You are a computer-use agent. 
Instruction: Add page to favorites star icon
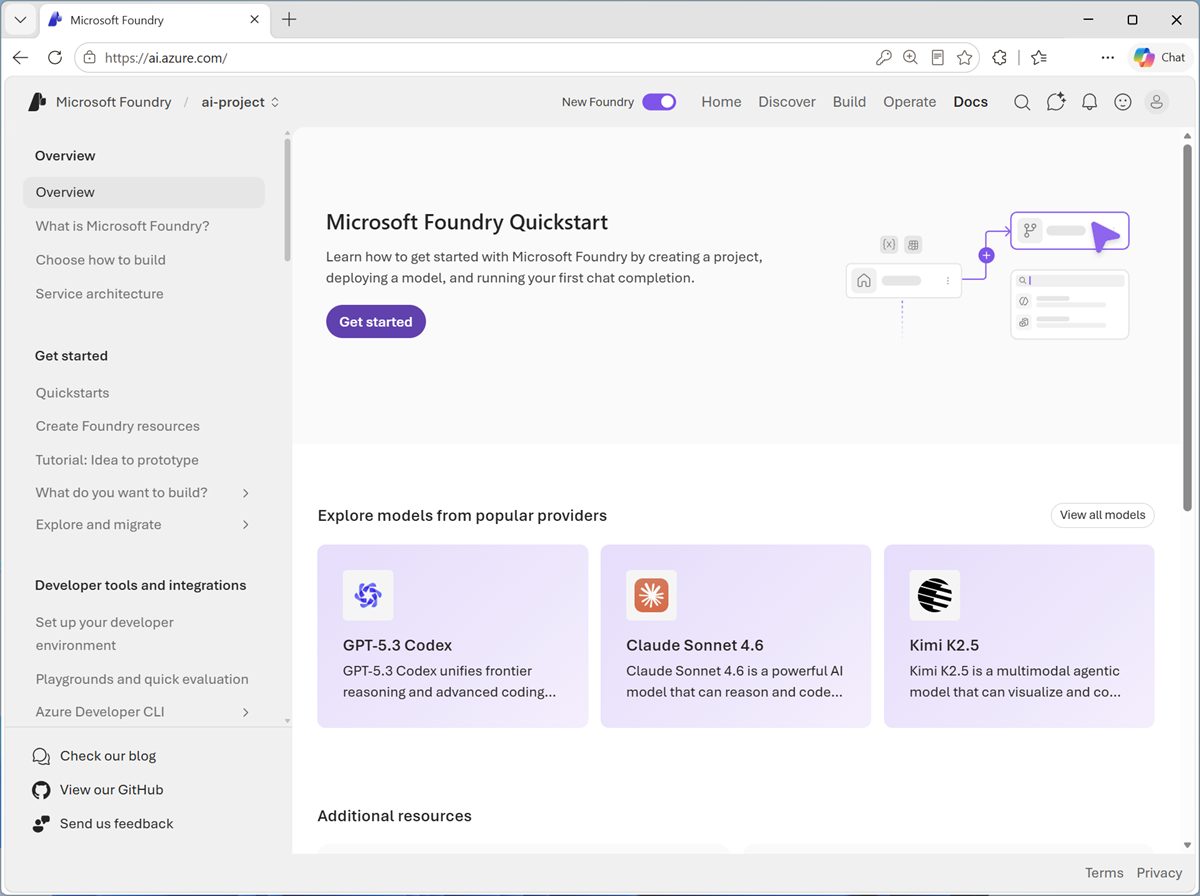pos(964,58)
